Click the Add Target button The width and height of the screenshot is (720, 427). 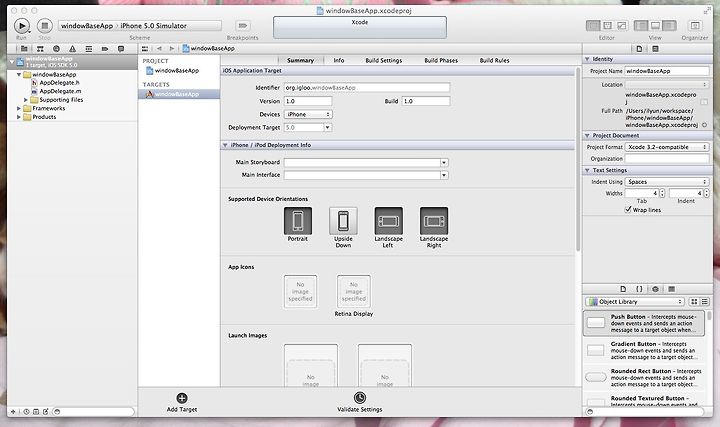point(182,402)
